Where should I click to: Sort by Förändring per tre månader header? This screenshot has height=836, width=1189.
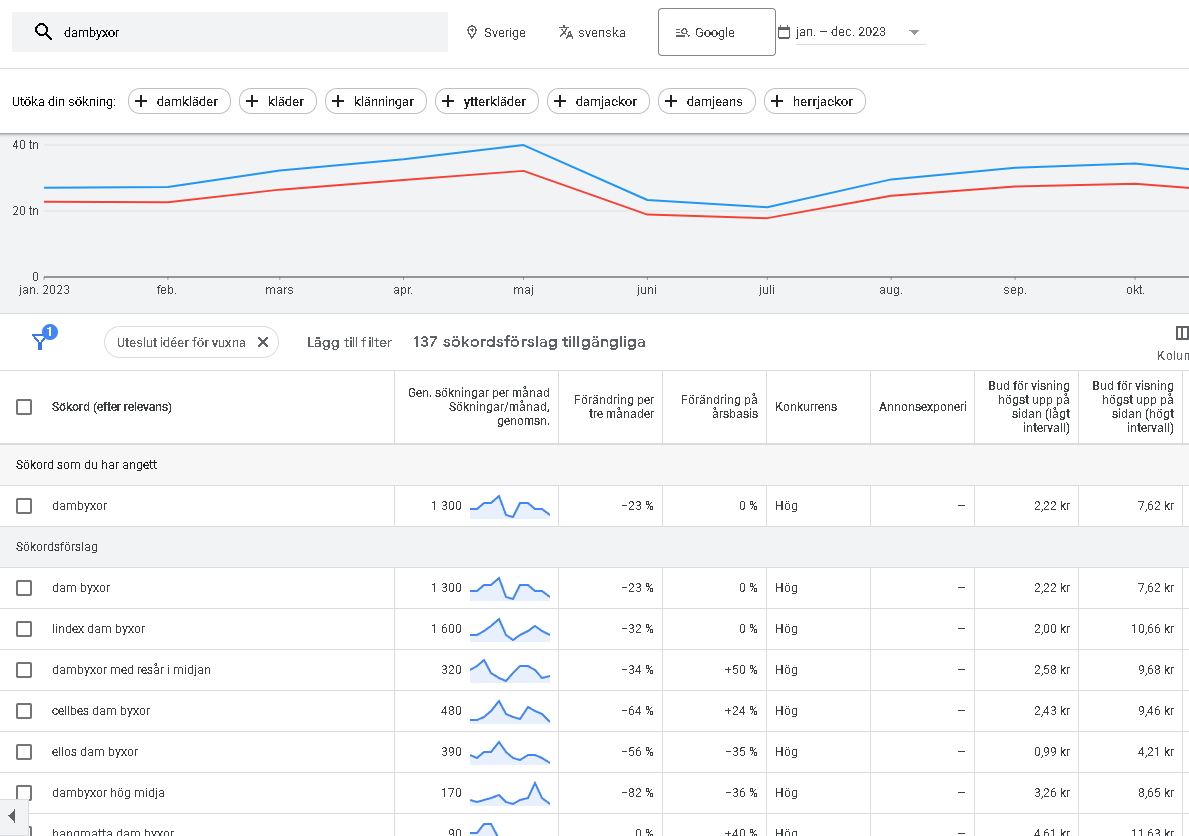pos(613,407)
